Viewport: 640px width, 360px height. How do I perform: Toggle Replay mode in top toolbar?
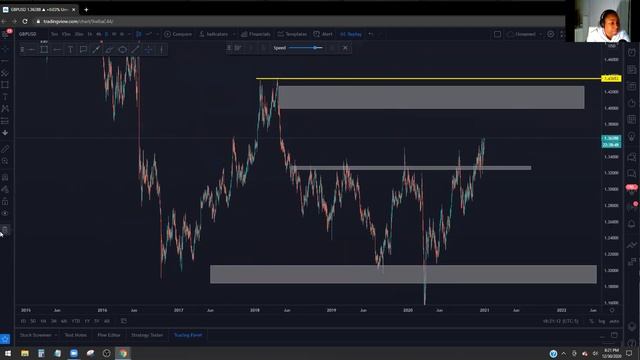[x=351, y=34]
